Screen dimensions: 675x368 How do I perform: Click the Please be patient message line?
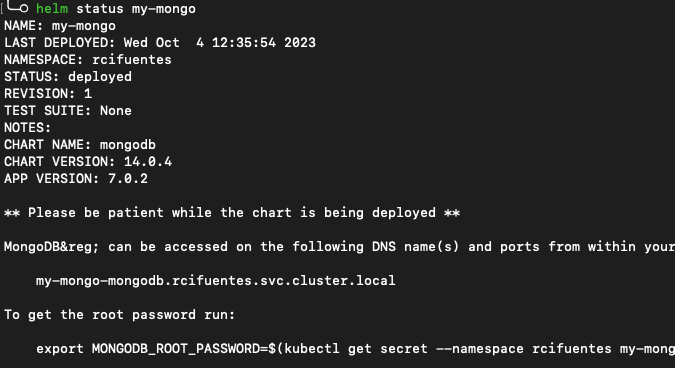[232, 213]
